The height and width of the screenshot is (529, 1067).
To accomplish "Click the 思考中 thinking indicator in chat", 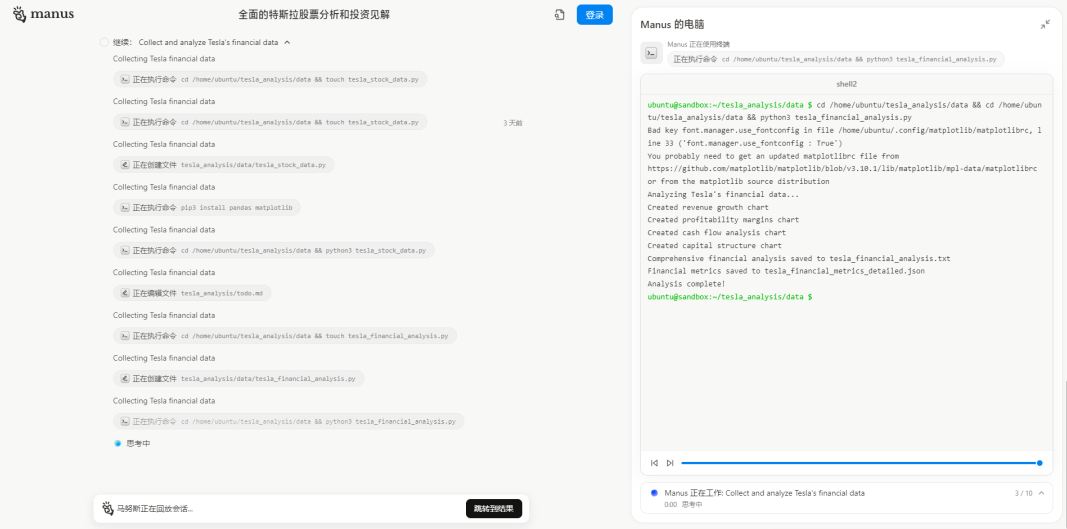I will coord(138,443).
